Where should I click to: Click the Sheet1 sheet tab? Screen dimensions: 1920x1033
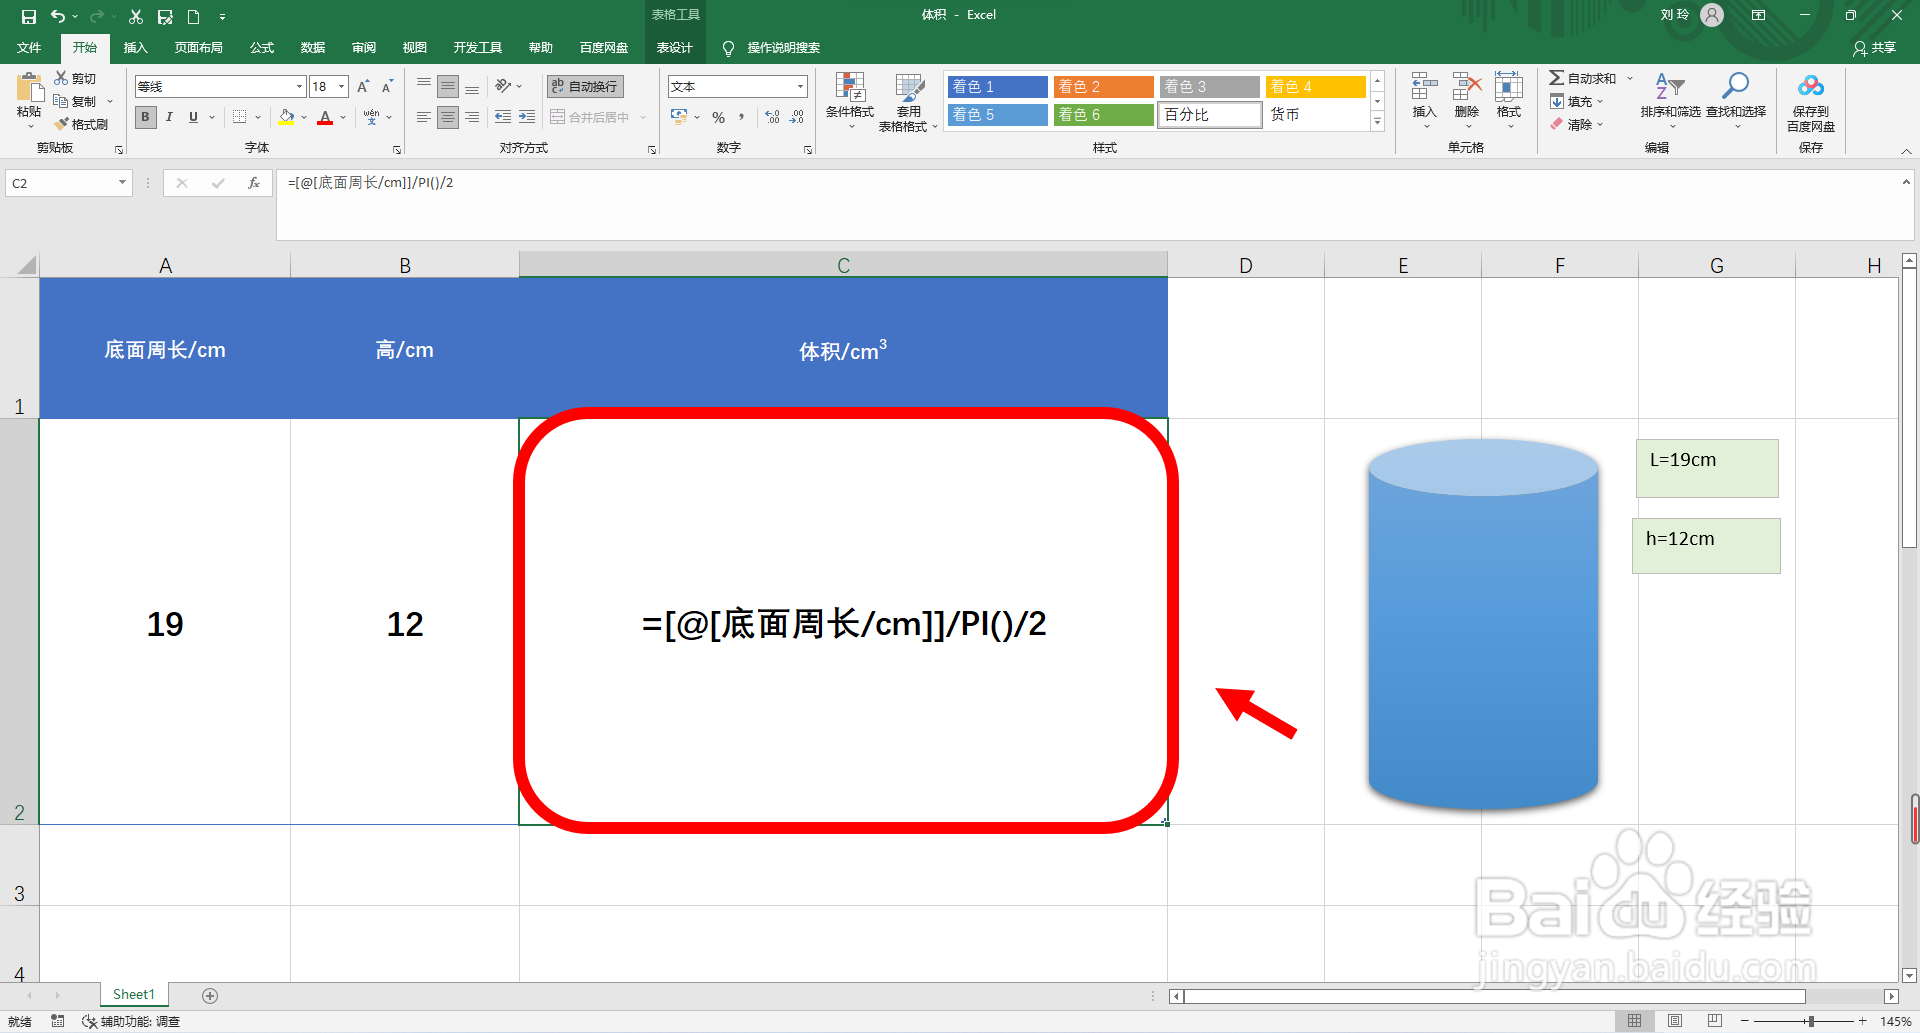click(133, 995)
